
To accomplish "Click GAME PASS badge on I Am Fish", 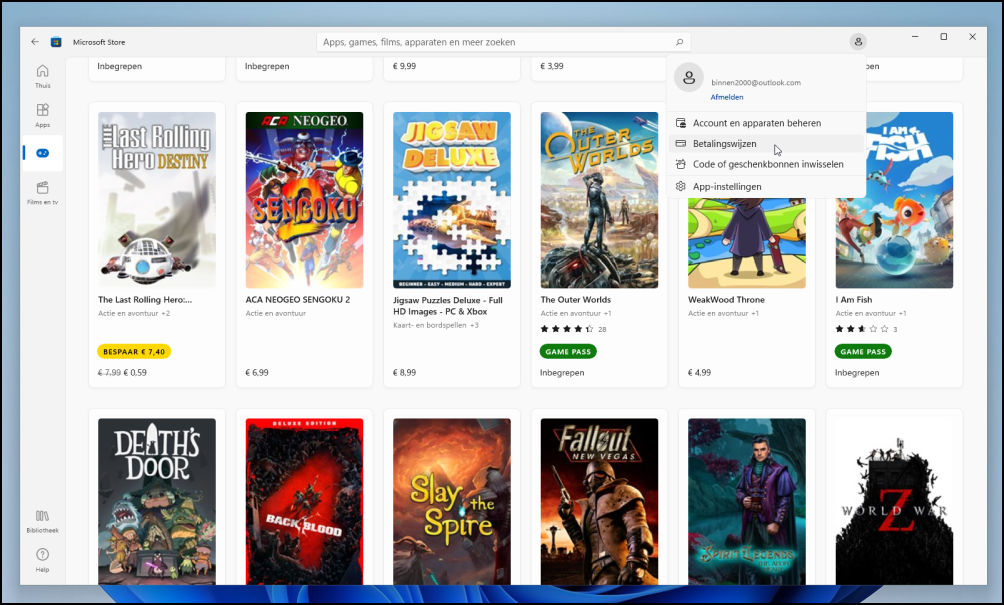I will (862, 351).
